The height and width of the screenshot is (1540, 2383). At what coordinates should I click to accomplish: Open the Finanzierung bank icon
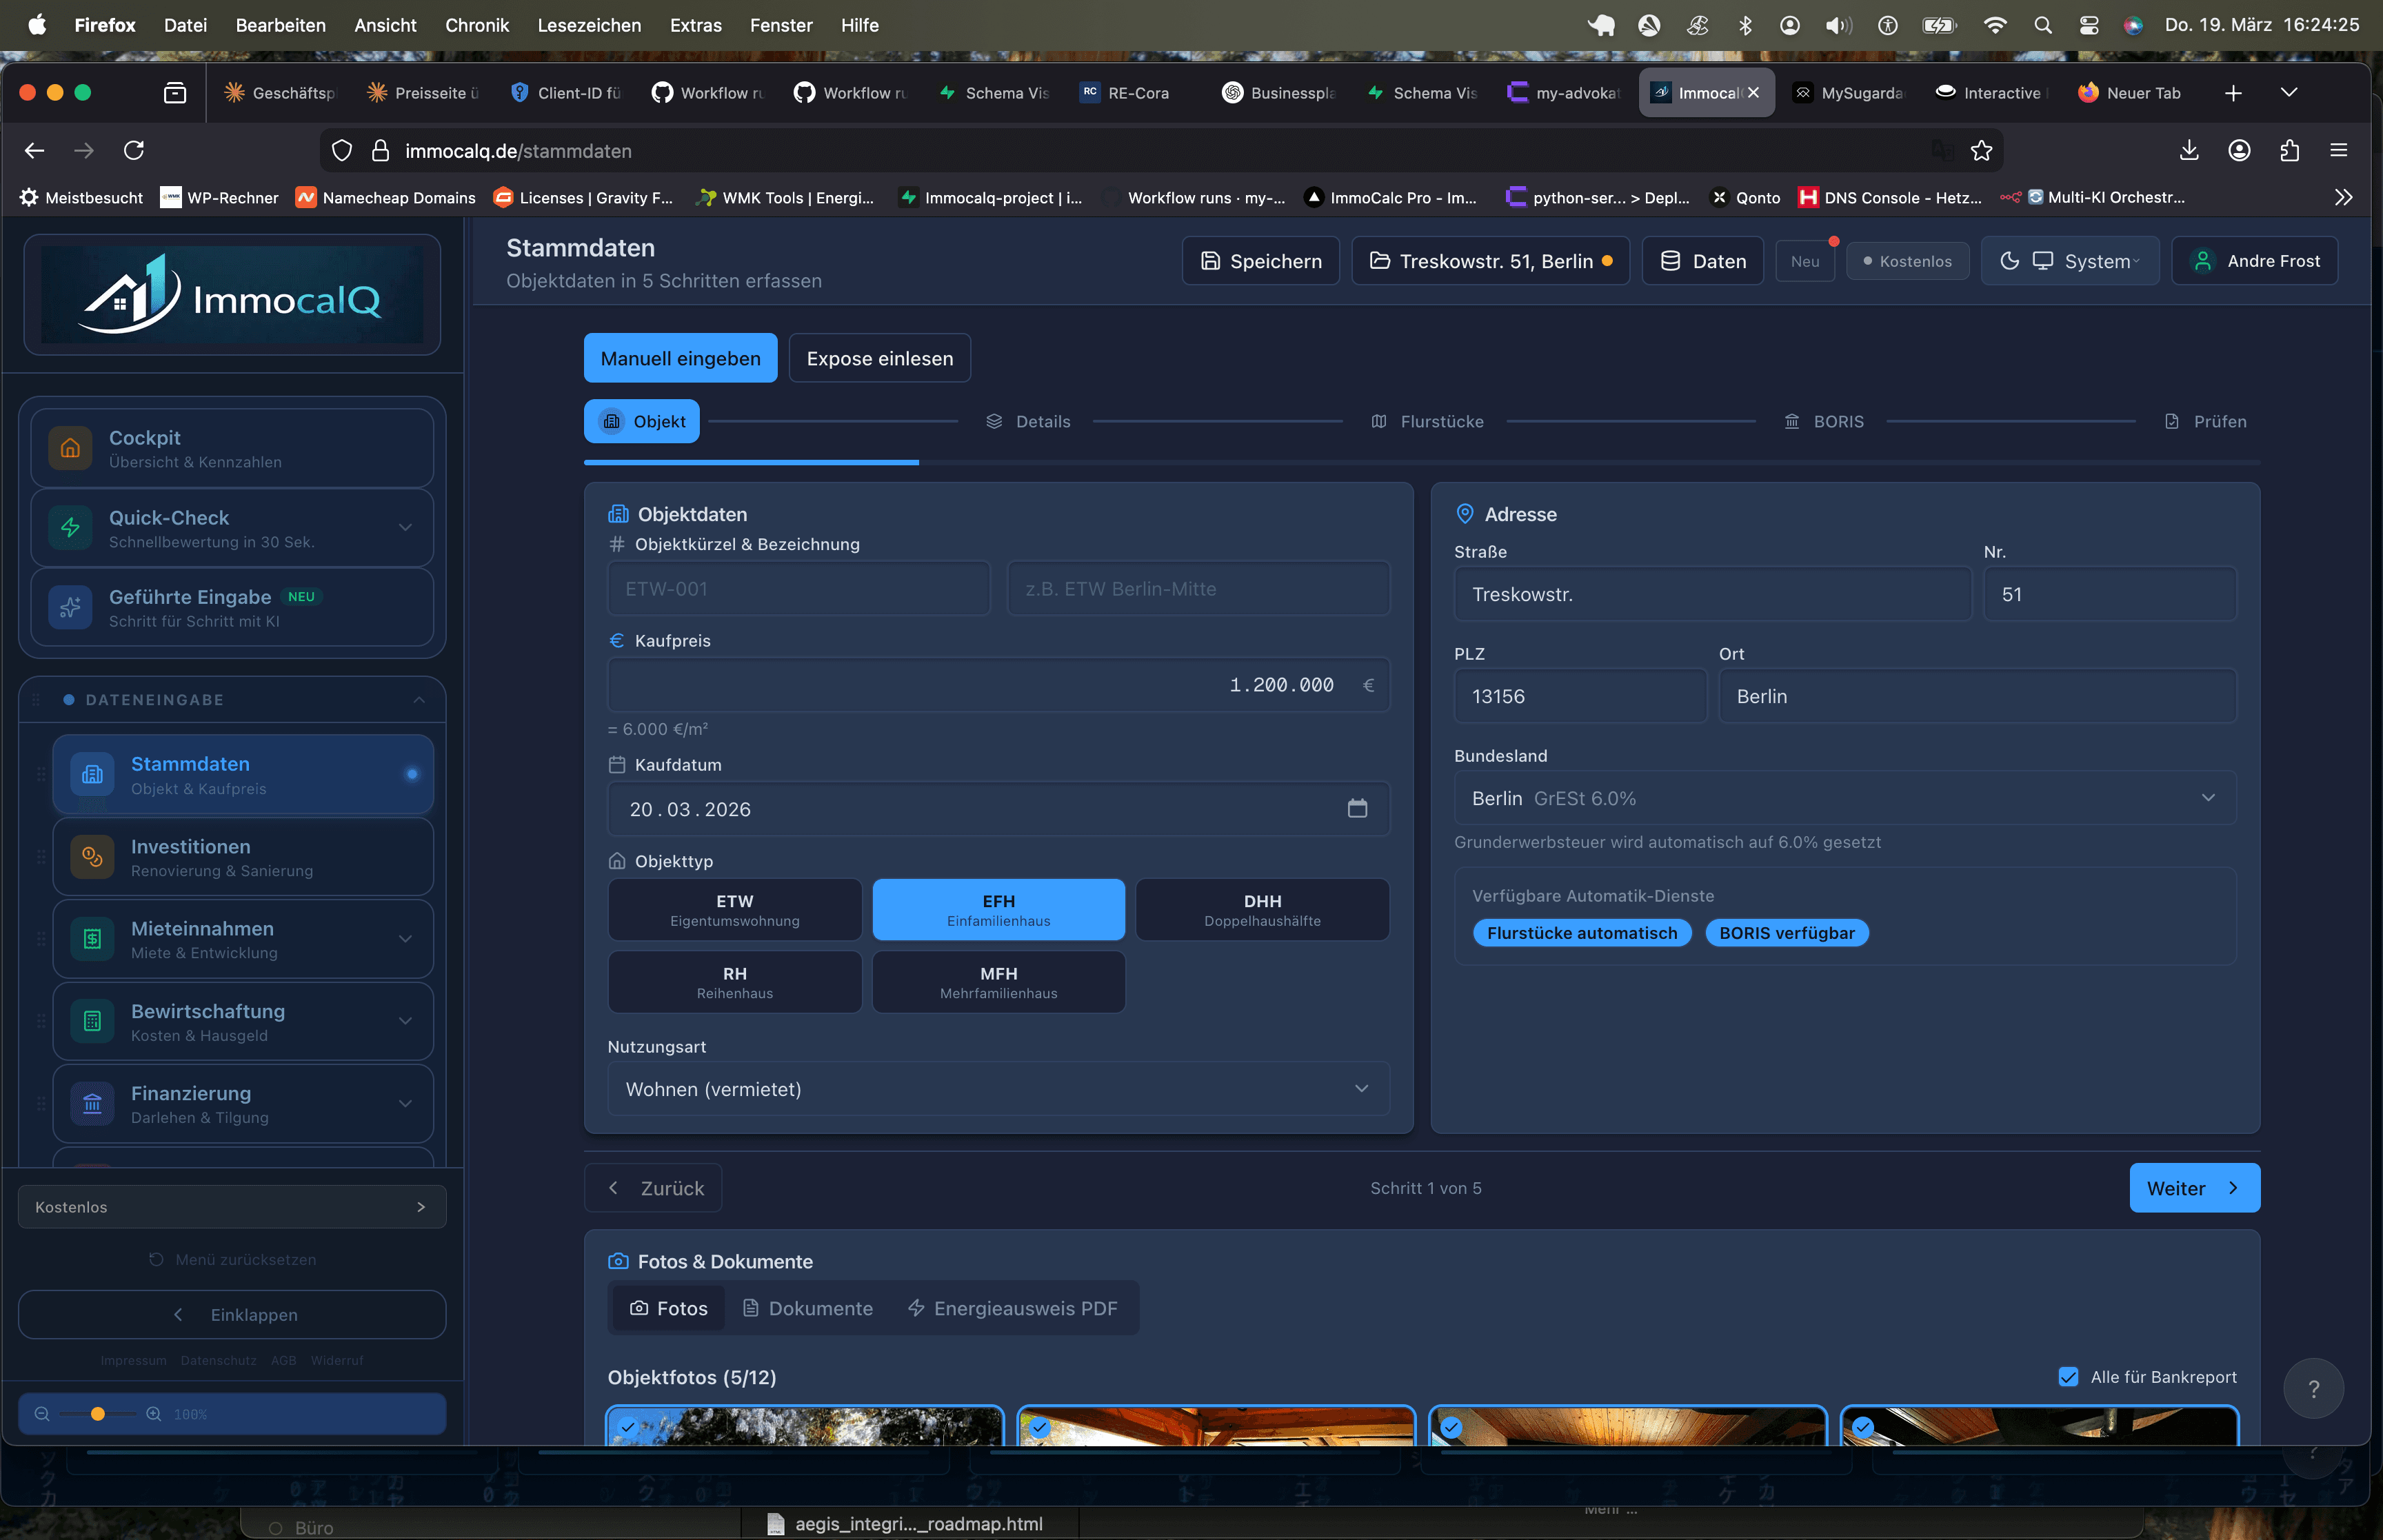(92, 1104)
